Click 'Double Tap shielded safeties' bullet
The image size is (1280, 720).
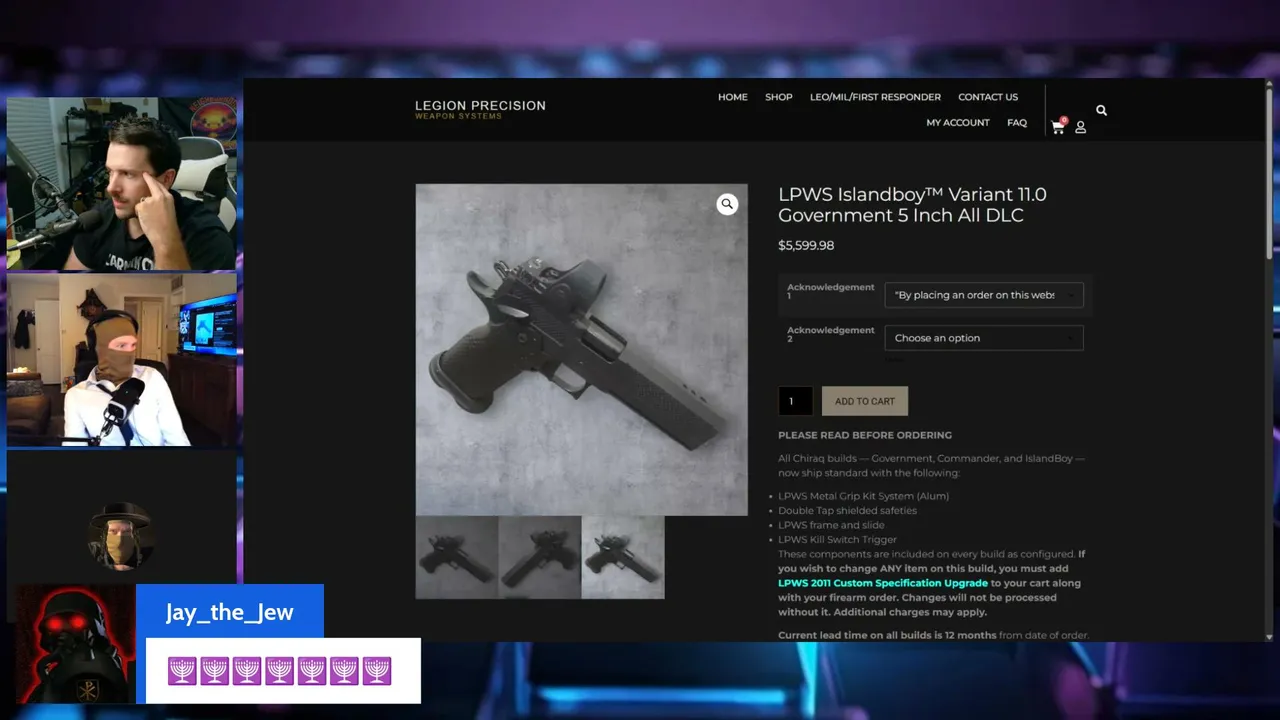[848, 511]
